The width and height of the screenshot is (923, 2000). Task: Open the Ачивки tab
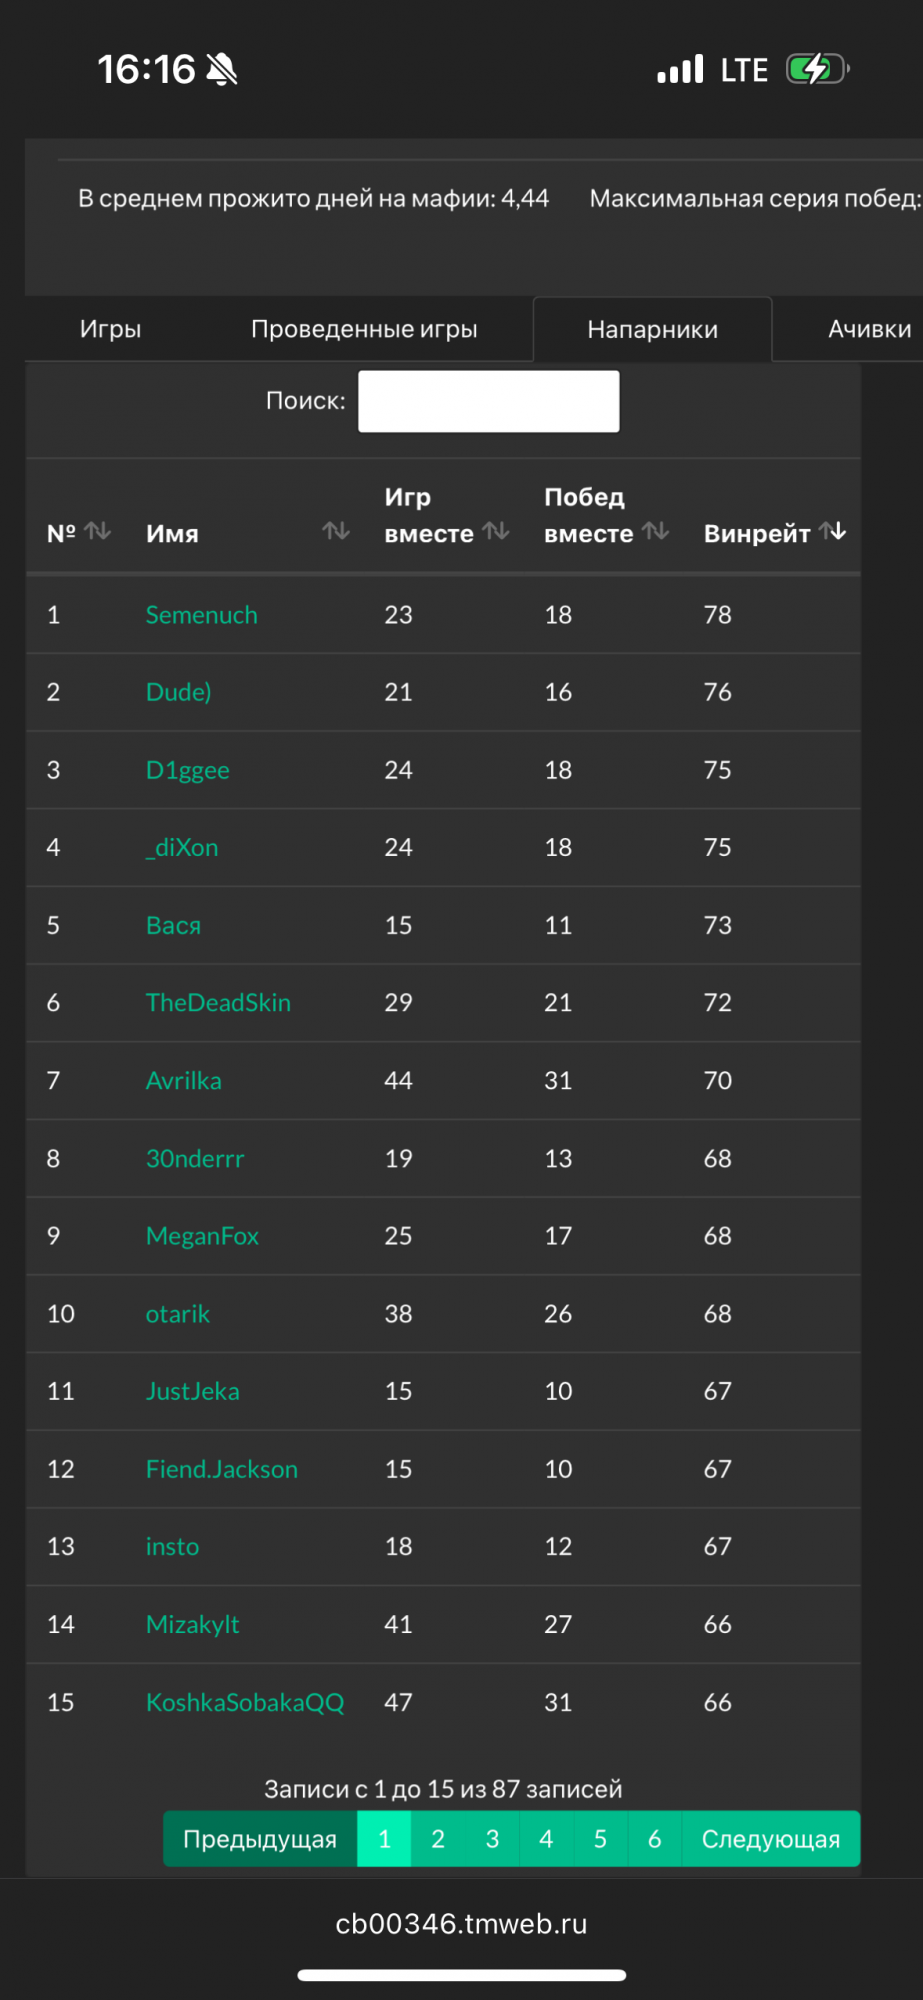pos(869,329)
